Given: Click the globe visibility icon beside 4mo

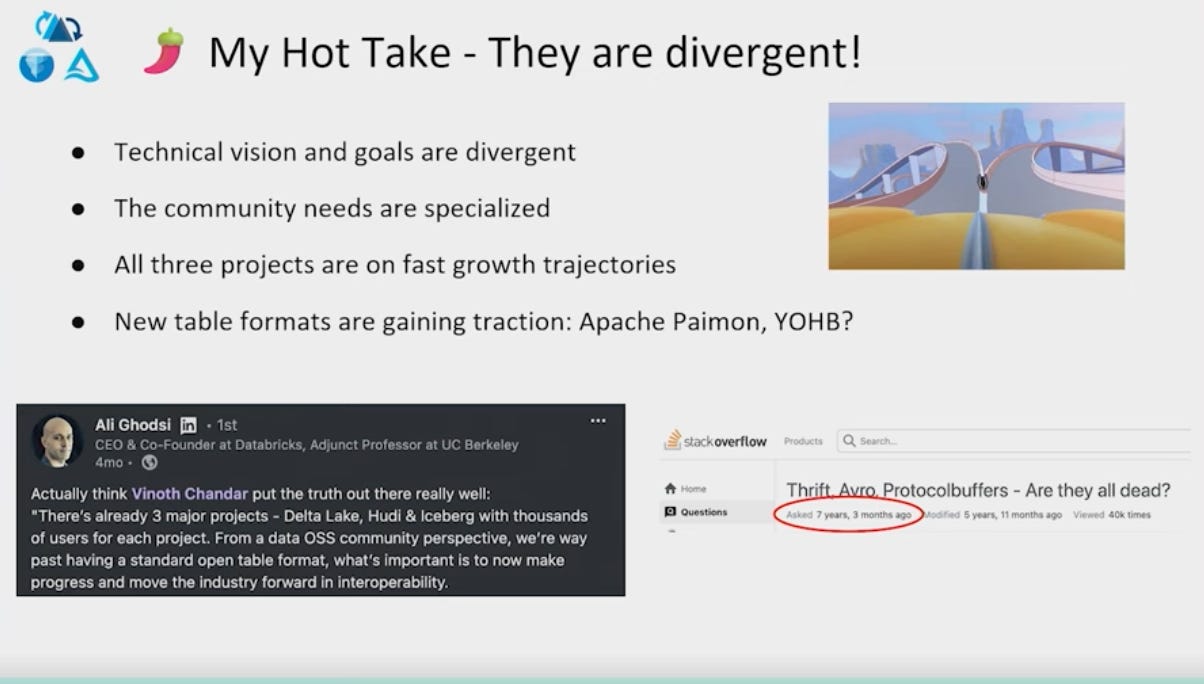Looking at the screenshot, I should (150, 462).
